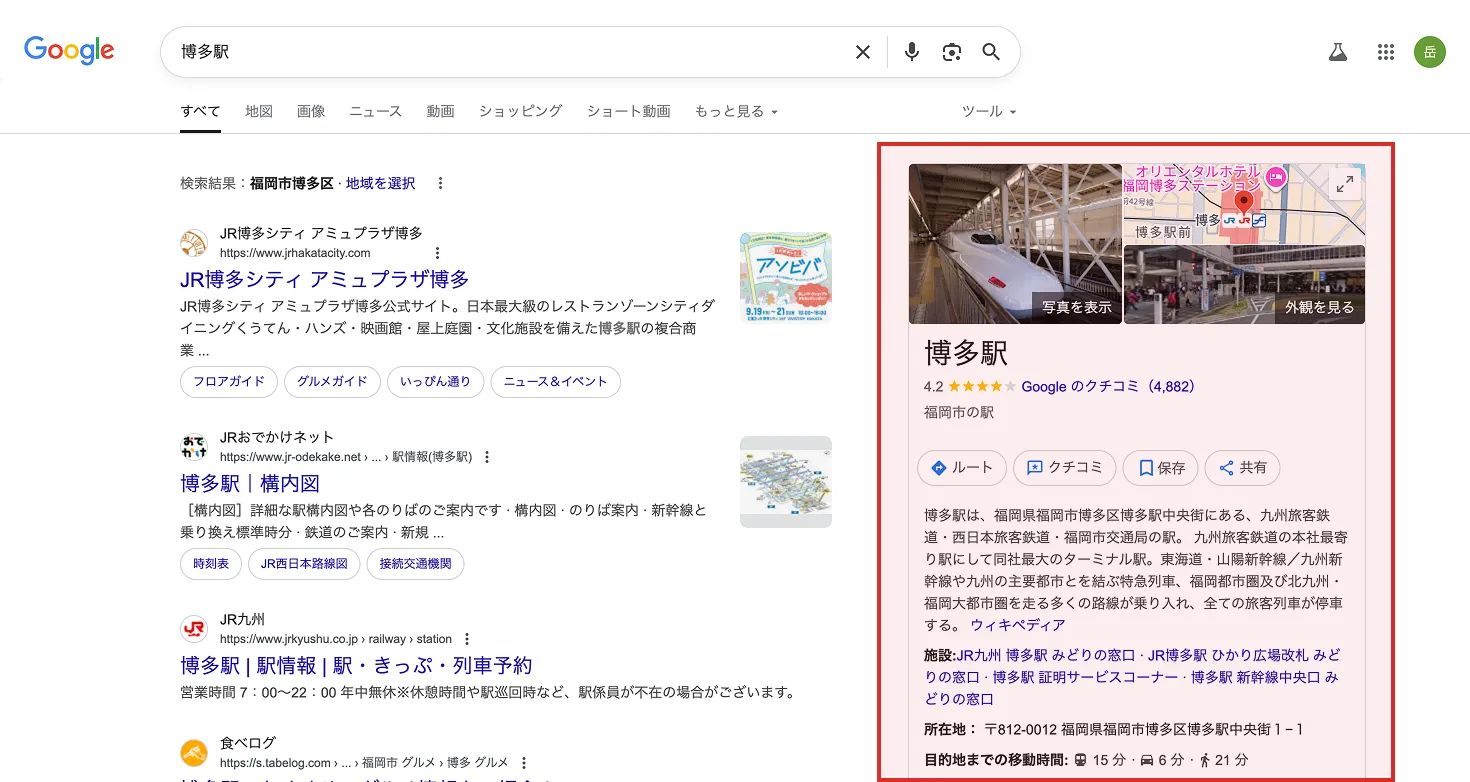The width and height of the screenshot is (1470, 782).
Task: Expand the もっと見る dropdown
Action: coord(736,111)
